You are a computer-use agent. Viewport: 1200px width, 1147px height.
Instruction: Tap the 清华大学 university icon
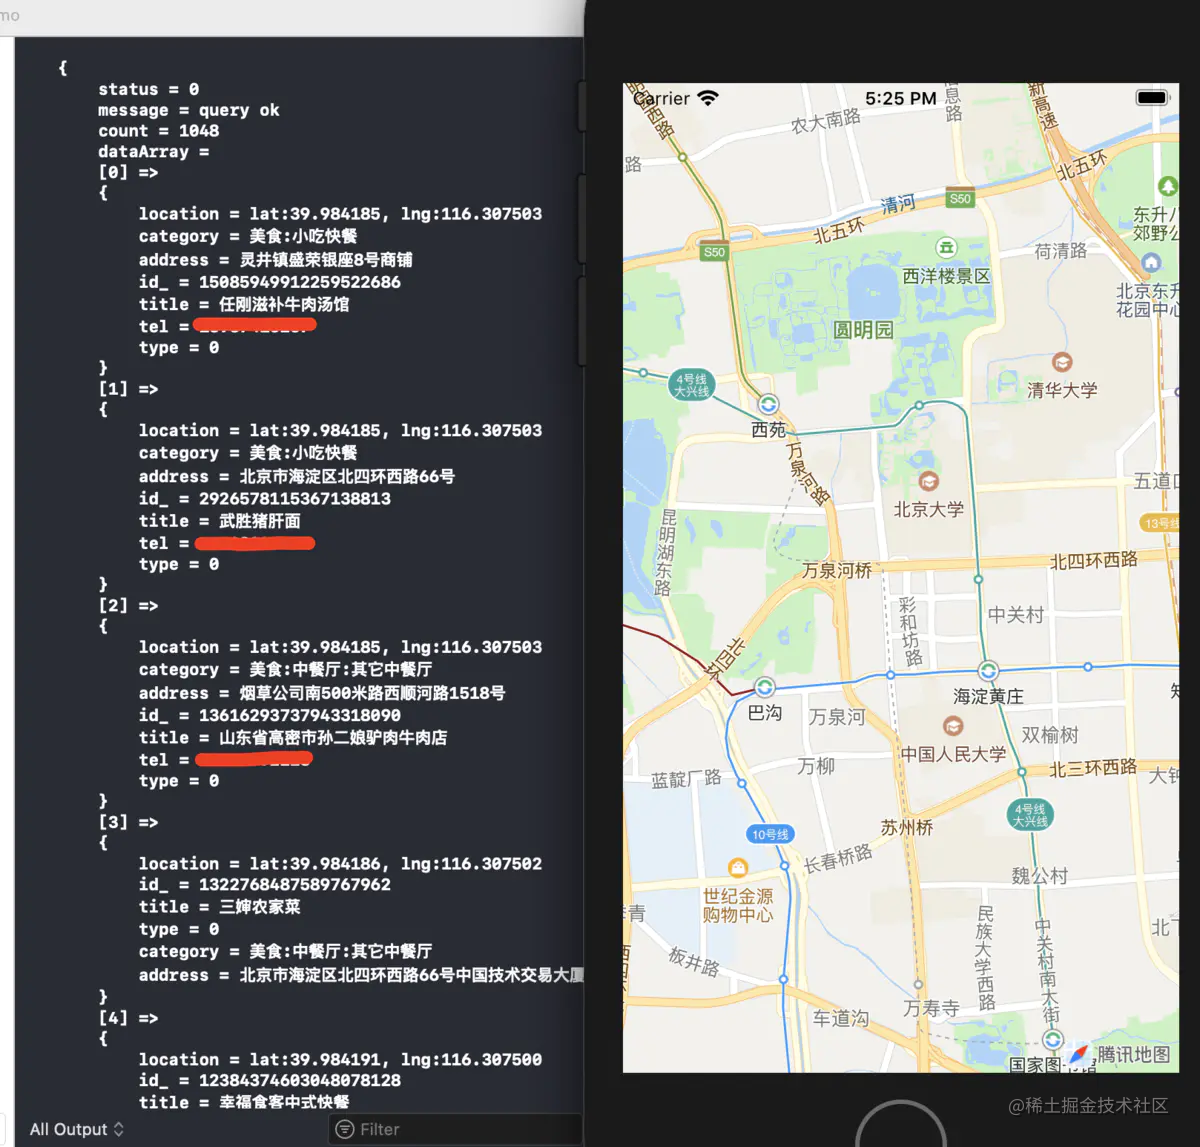point(1062,363)
